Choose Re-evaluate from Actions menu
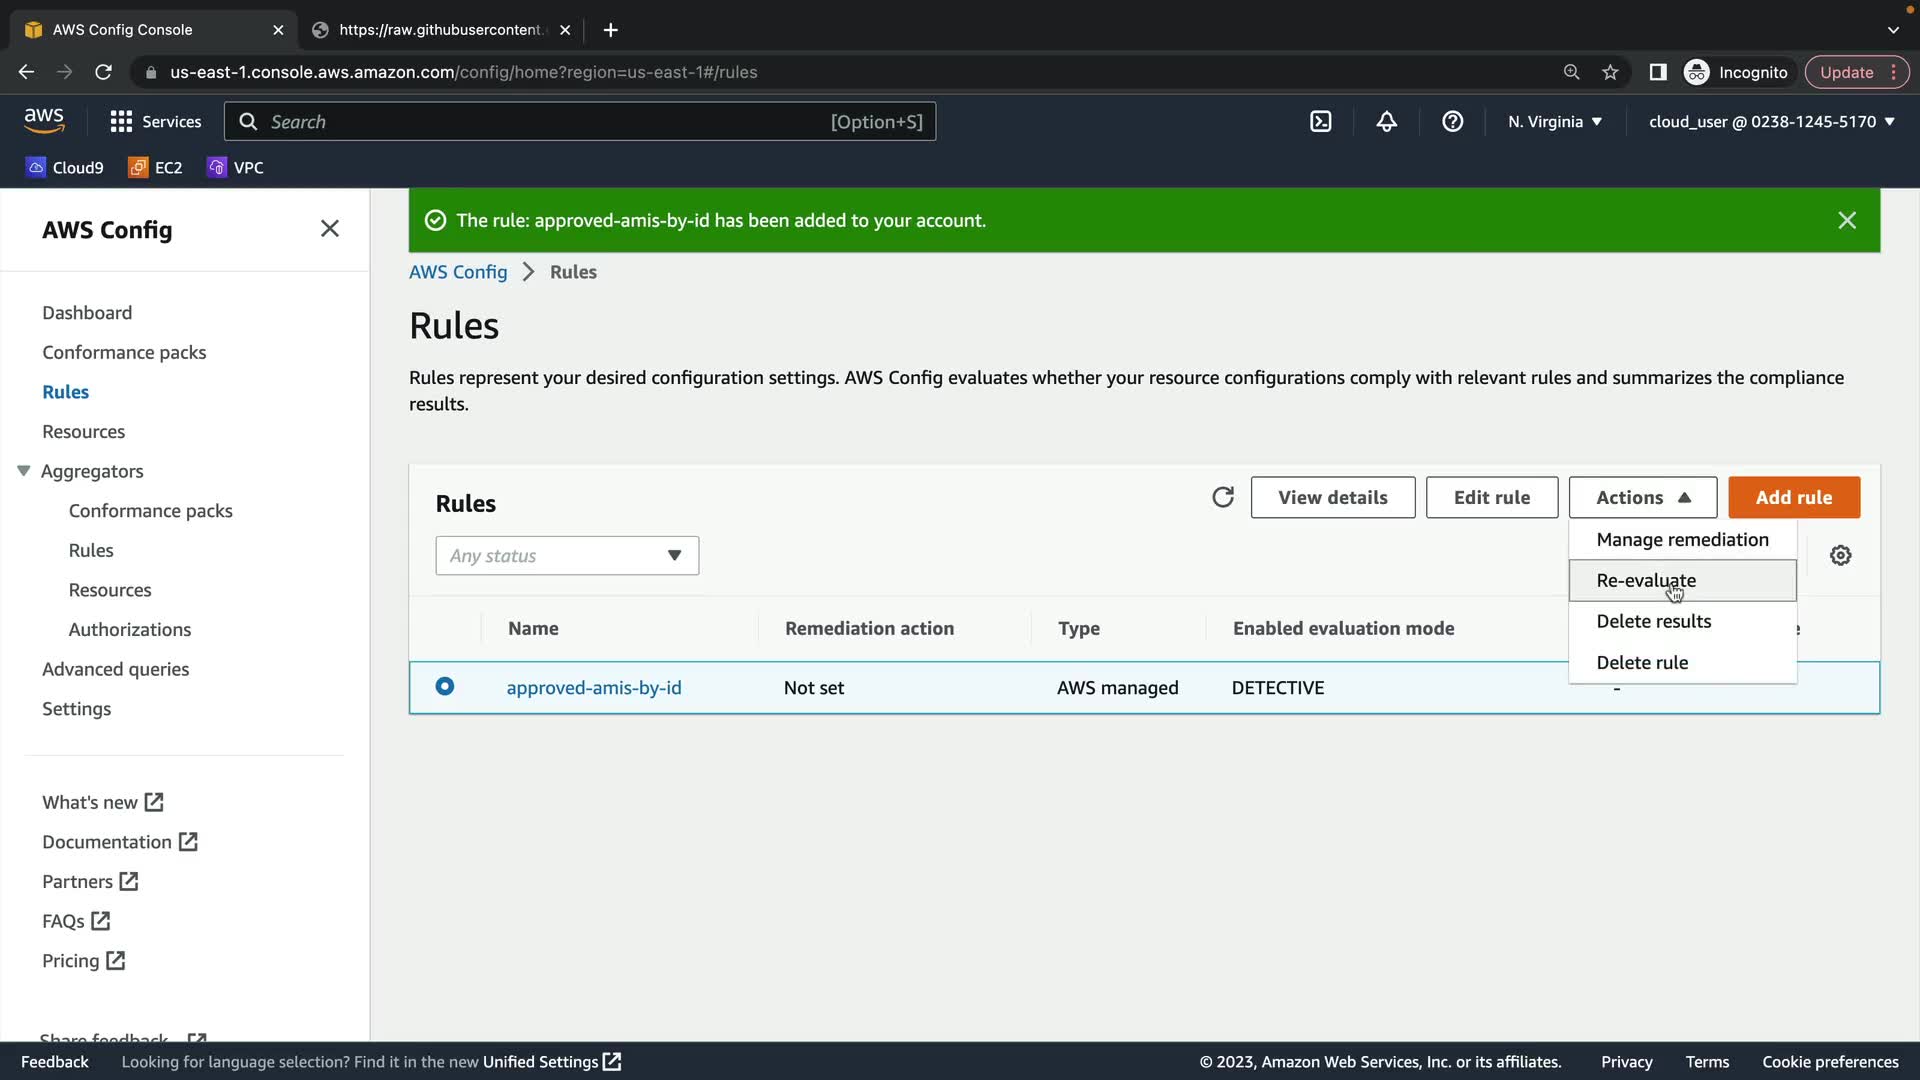 [x=1646, y=580]
